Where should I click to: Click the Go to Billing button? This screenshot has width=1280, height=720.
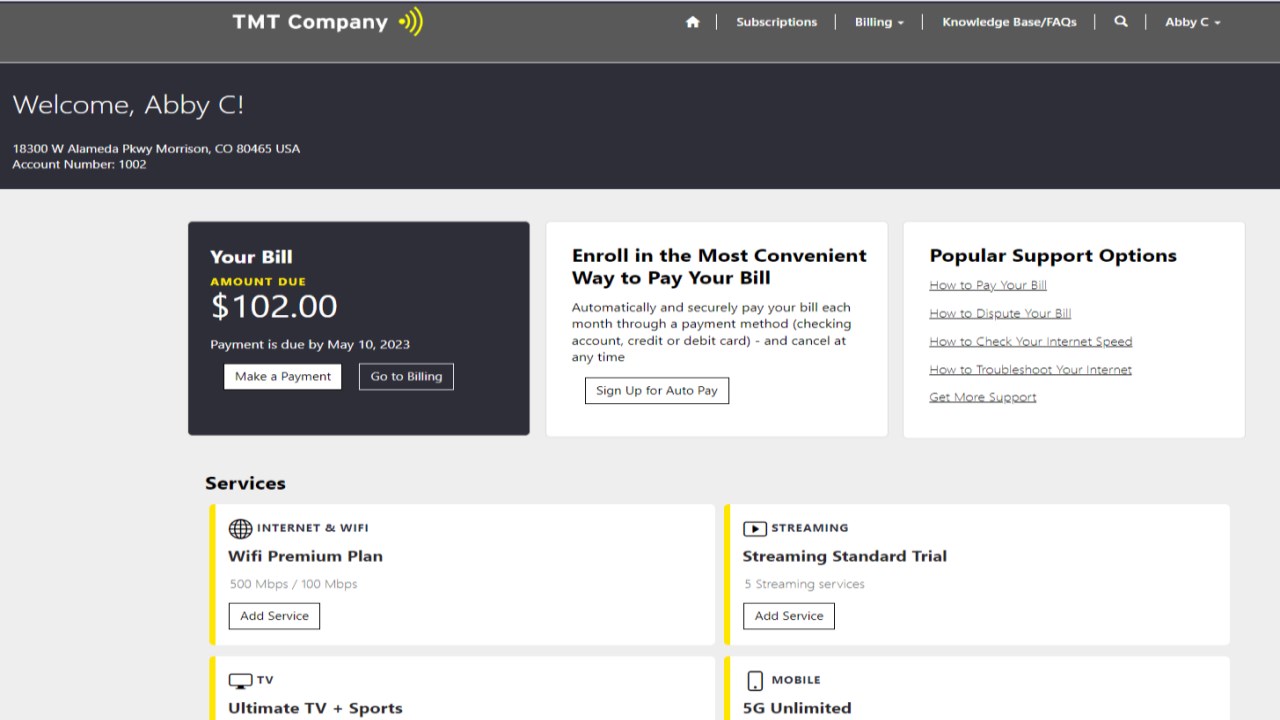click(x=406, y=376)
